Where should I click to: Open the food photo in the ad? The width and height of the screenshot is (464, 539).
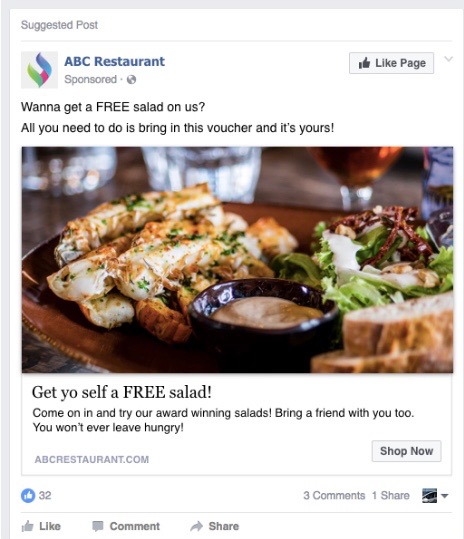(237, 260)
